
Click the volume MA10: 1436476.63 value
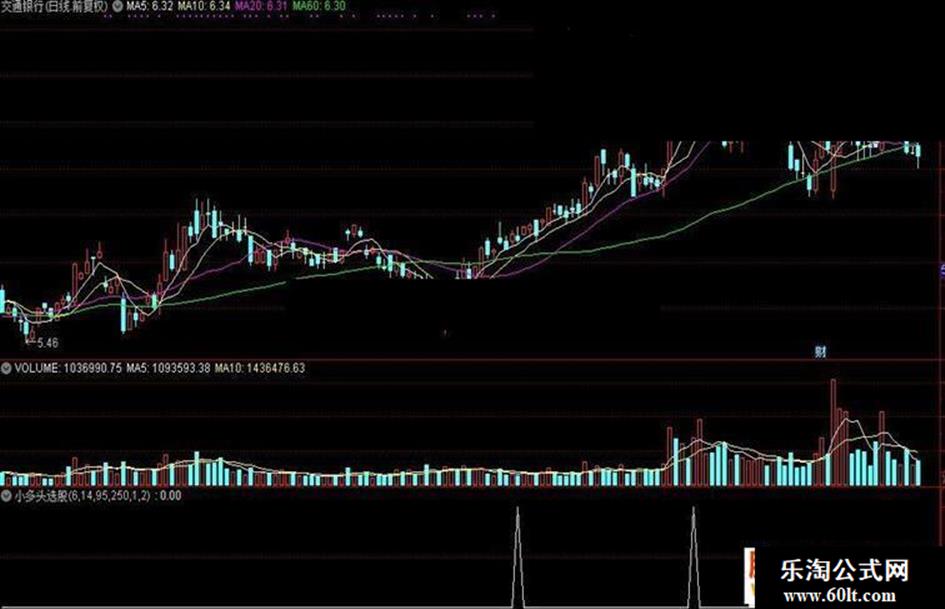click(x=260, y=368)
